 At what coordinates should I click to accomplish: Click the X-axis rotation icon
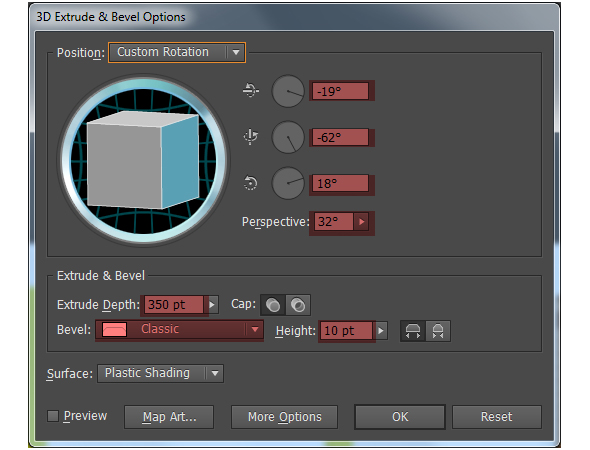click(x=250, y=90)
